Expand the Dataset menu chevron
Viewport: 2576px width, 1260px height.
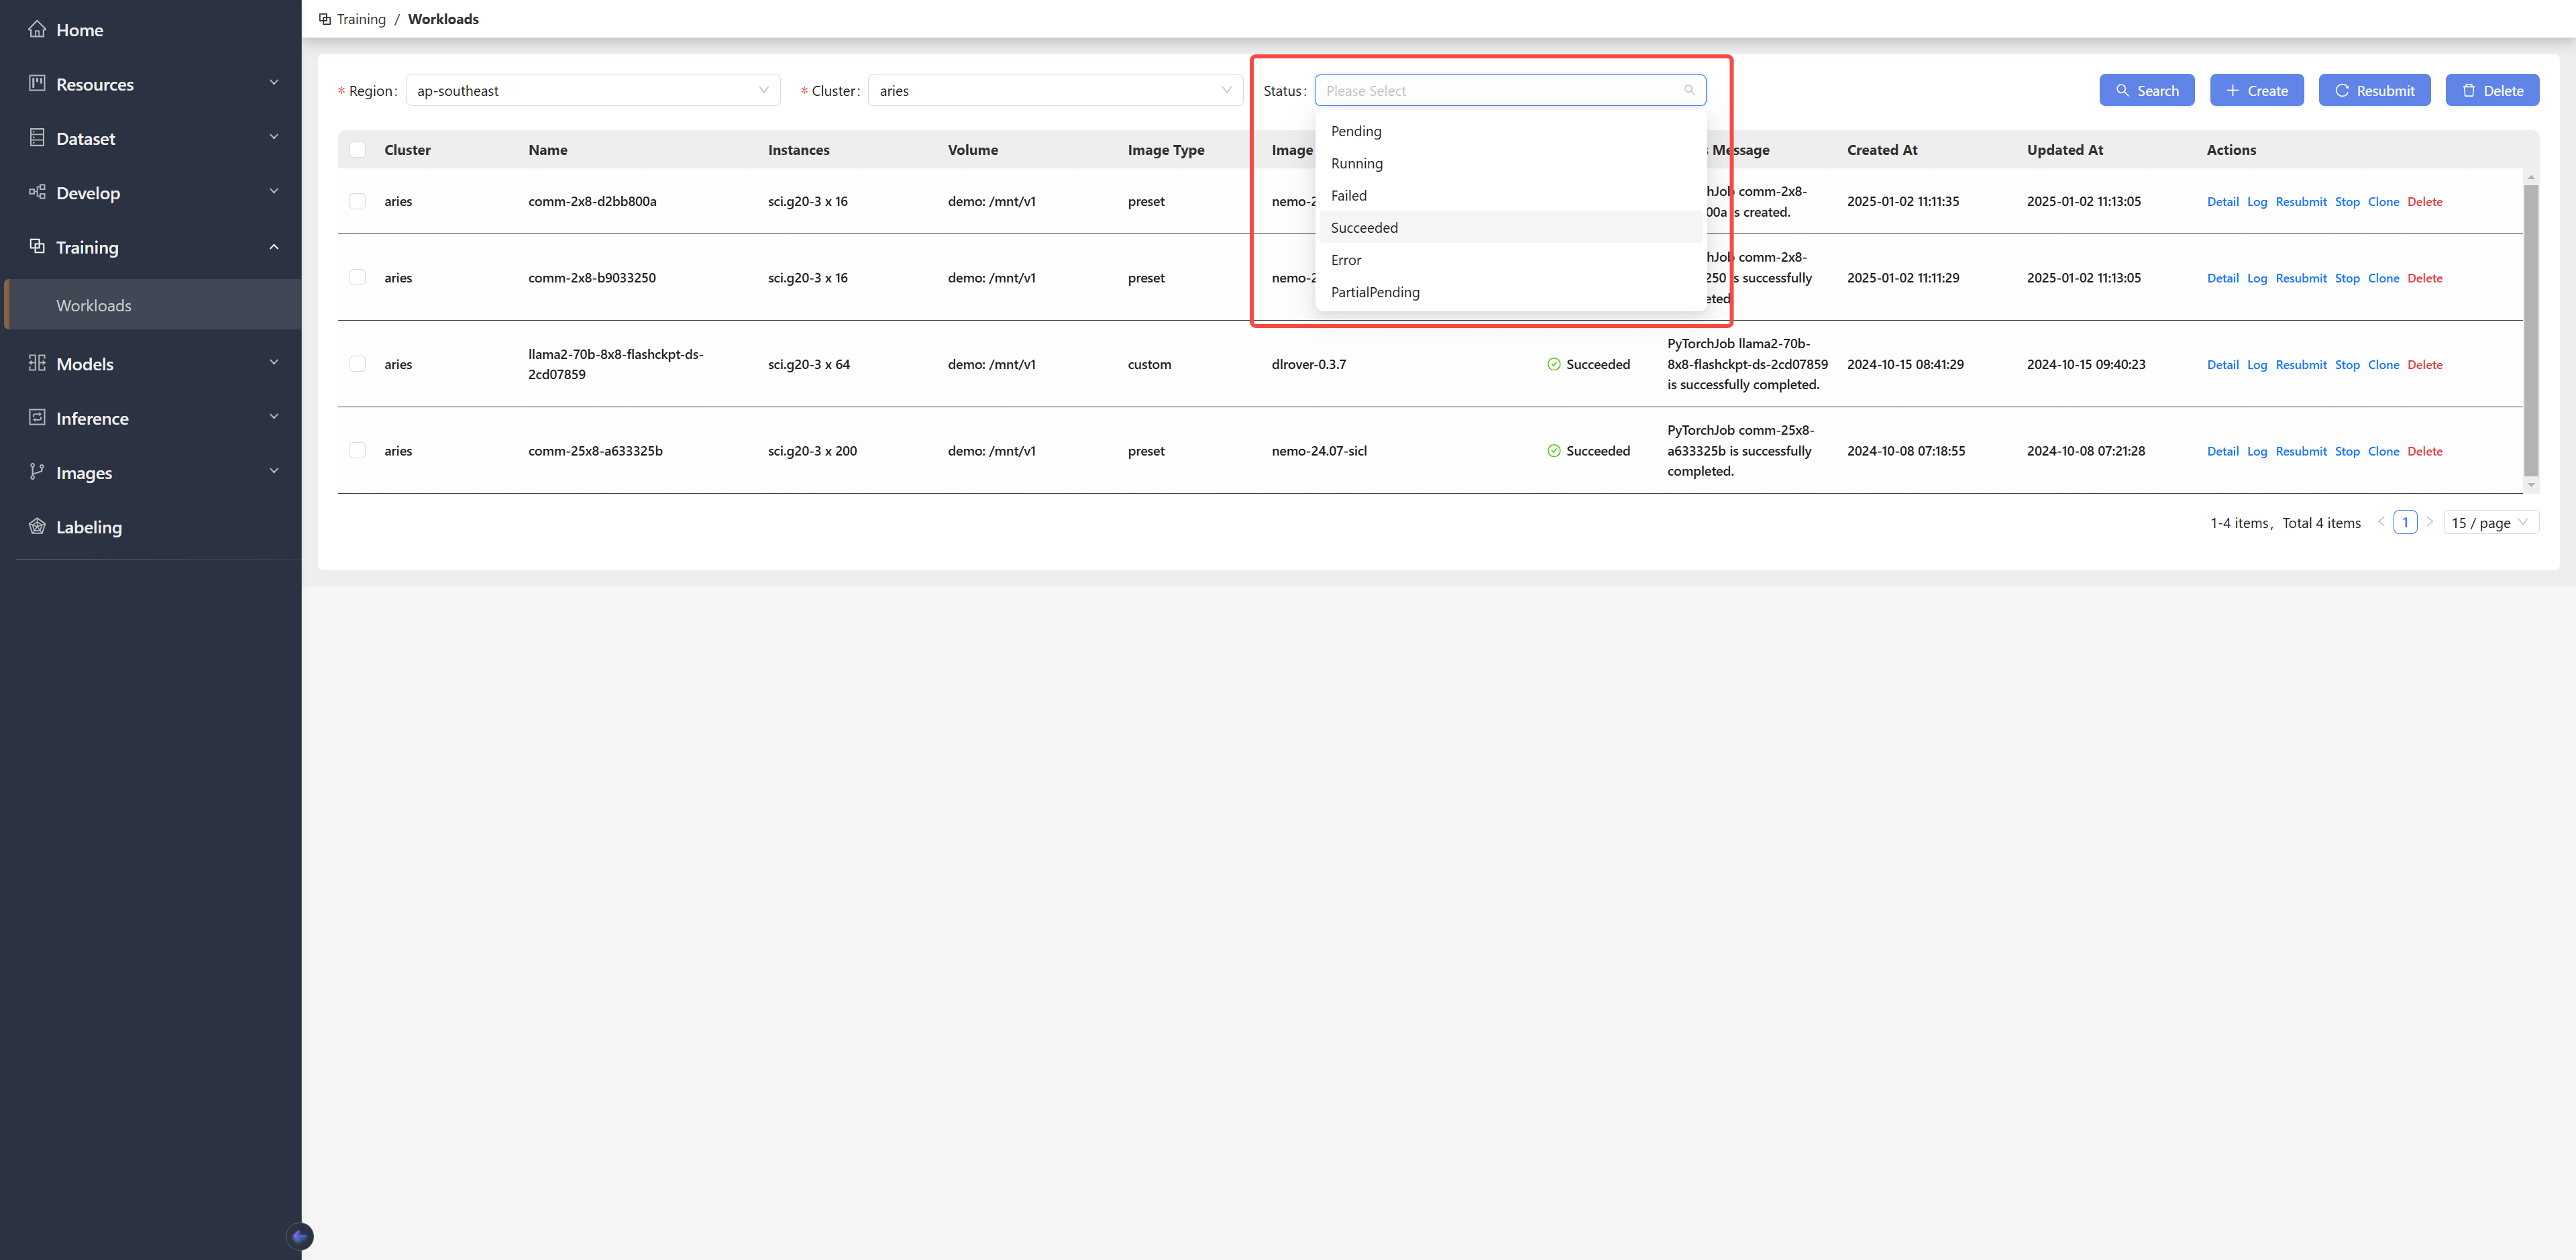(x=274, y=138)
